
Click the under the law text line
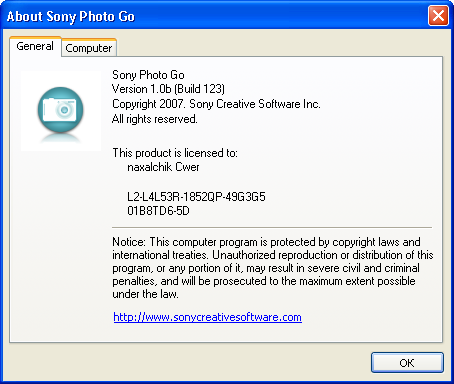[x=145, y=294]
